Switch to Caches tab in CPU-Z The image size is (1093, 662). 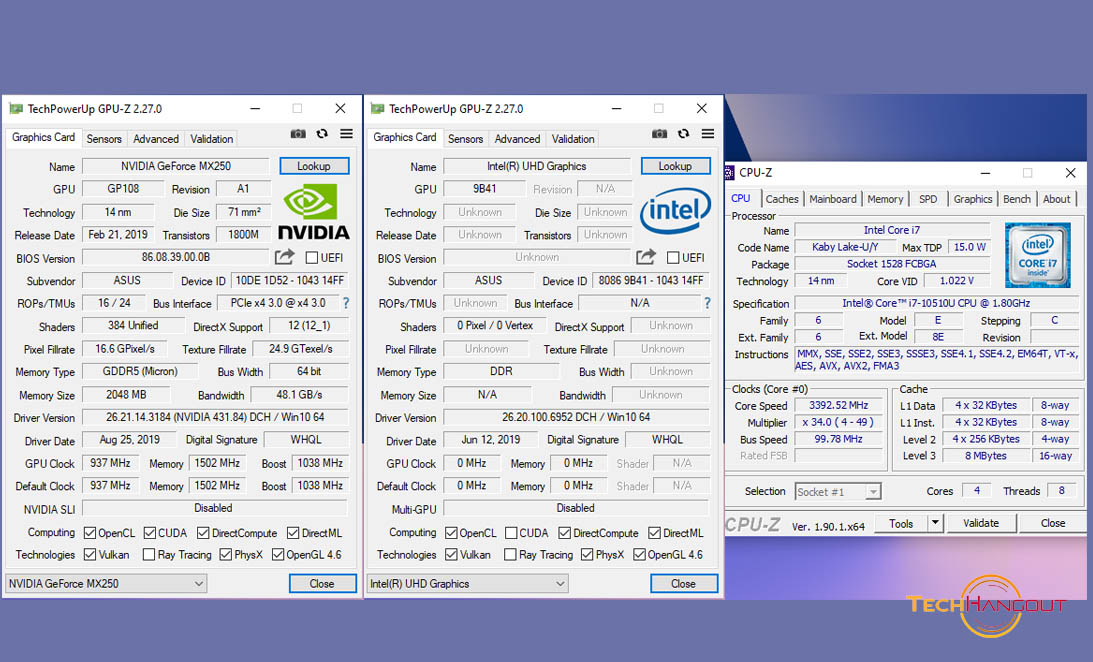[x=782, y=199]
